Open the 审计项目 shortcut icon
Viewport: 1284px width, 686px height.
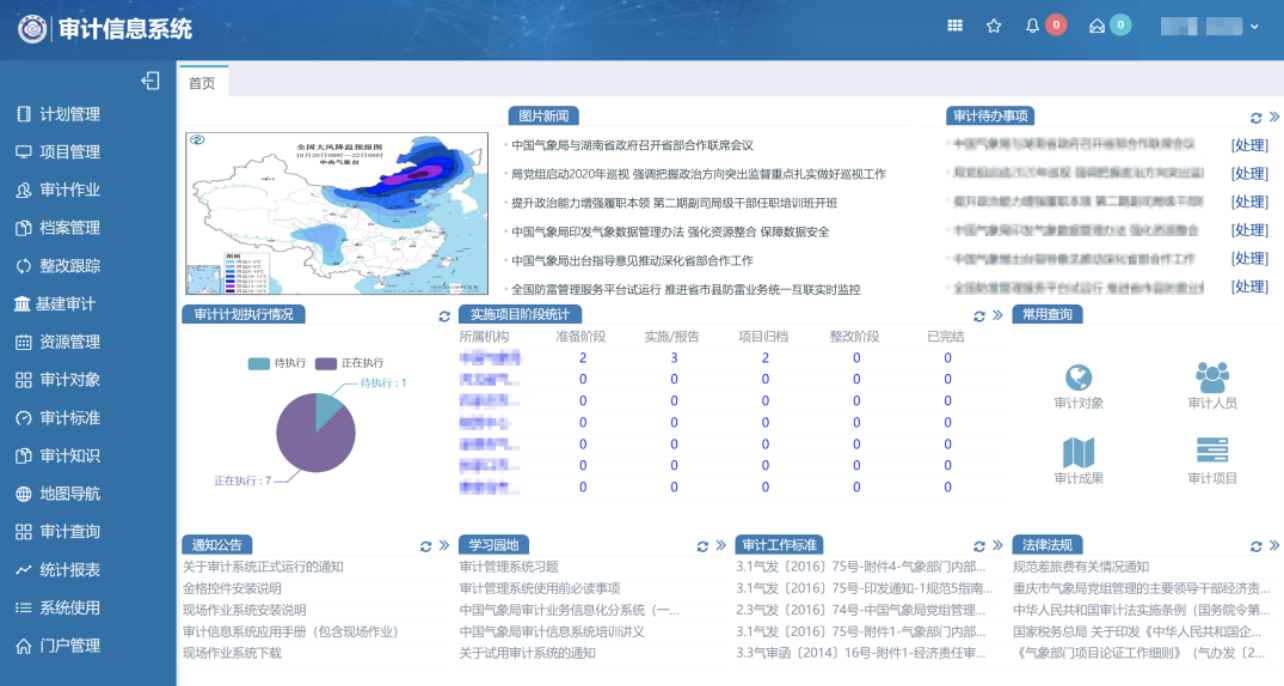click(x=1212, y=452)
